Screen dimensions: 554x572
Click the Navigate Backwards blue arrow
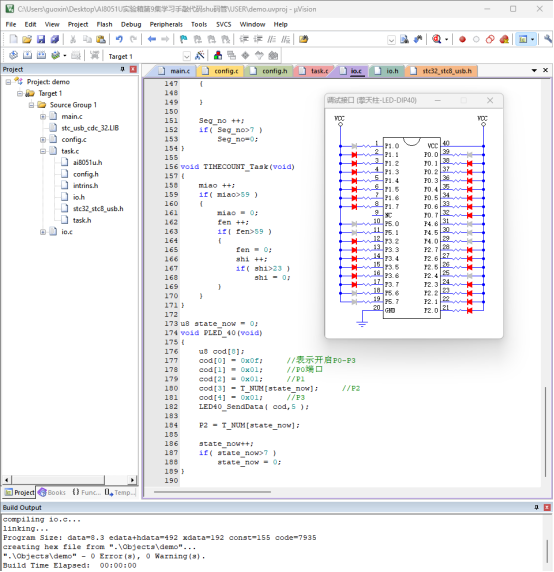152,39
